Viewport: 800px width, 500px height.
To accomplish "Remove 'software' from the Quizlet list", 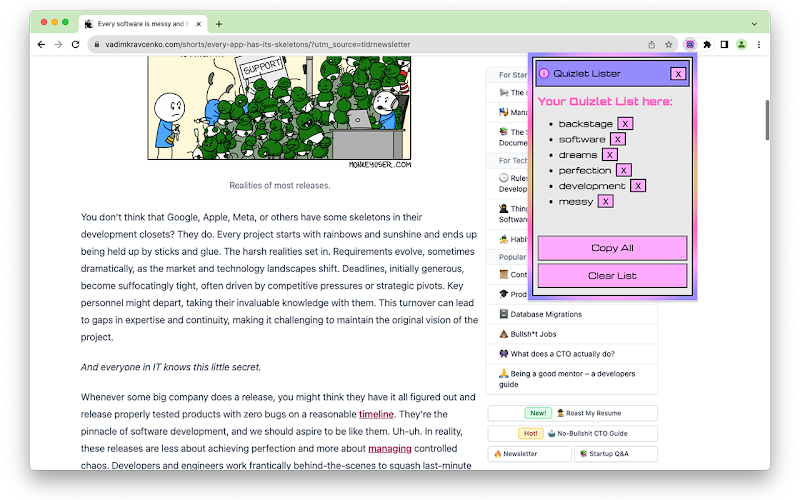I will [618, 139].
